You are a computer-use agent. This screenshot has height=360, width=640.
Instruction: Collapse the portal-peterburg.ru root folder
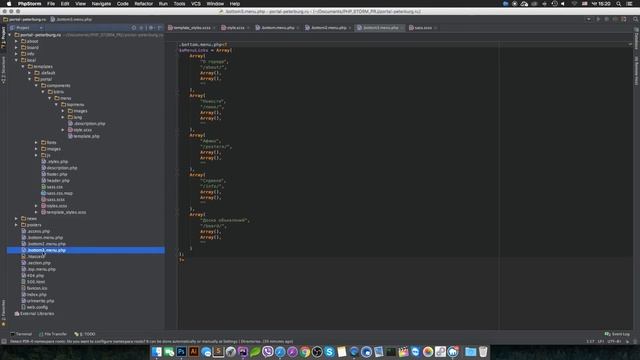tap(10, 35)
